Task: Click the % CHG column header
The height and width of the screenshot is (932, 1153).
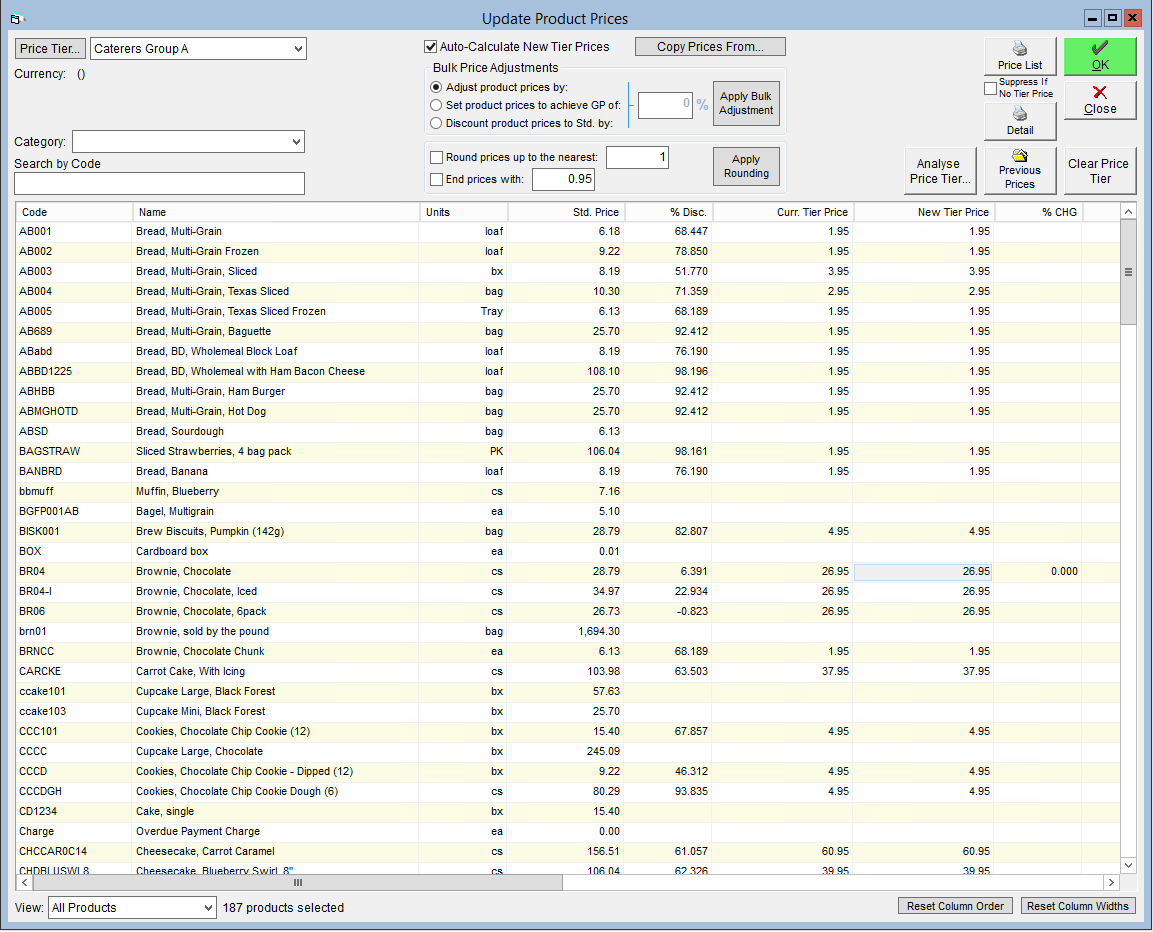Action: 1039,213
